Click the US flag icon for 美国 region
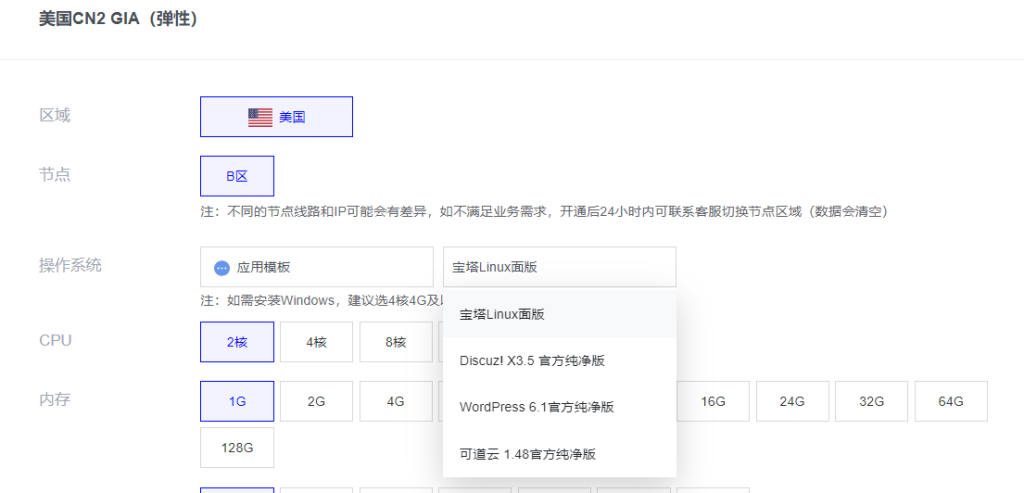 point(260,117)
